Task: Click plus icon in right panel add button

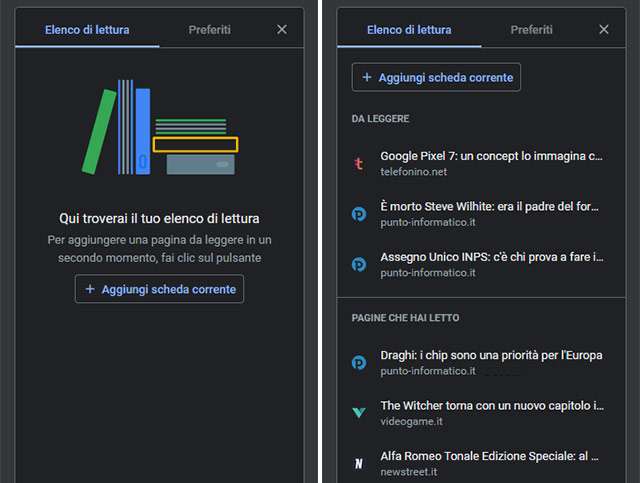Action: [367, 77]
